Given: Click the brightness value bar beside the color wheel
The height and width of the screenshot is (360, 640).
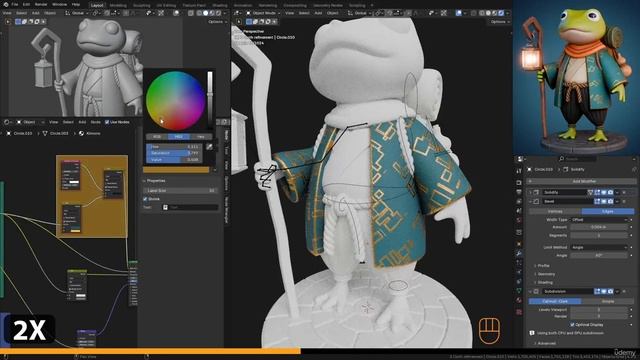Looking at the screenshot, I should click(x=210, y=100).
